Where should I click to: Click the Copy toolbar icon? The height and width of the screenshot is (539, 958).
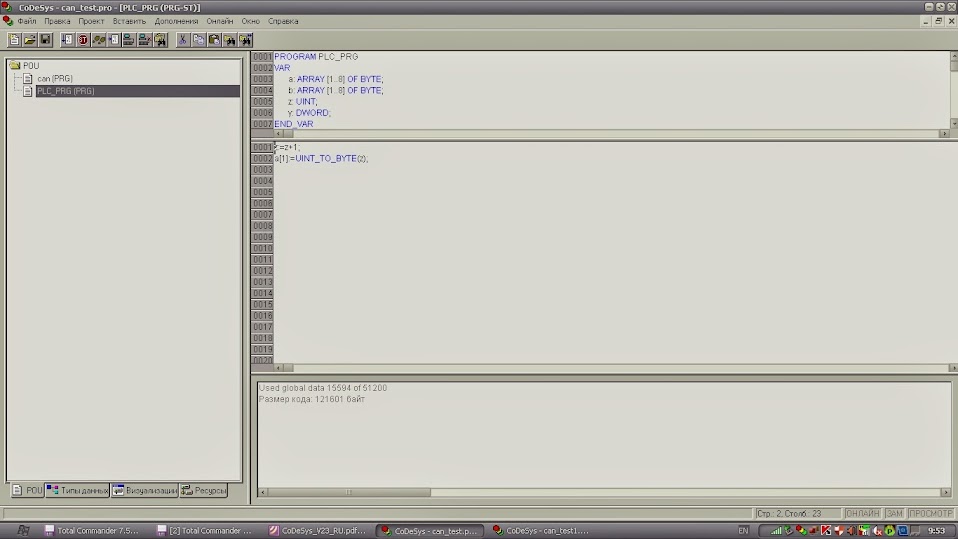tap(198, 40)
